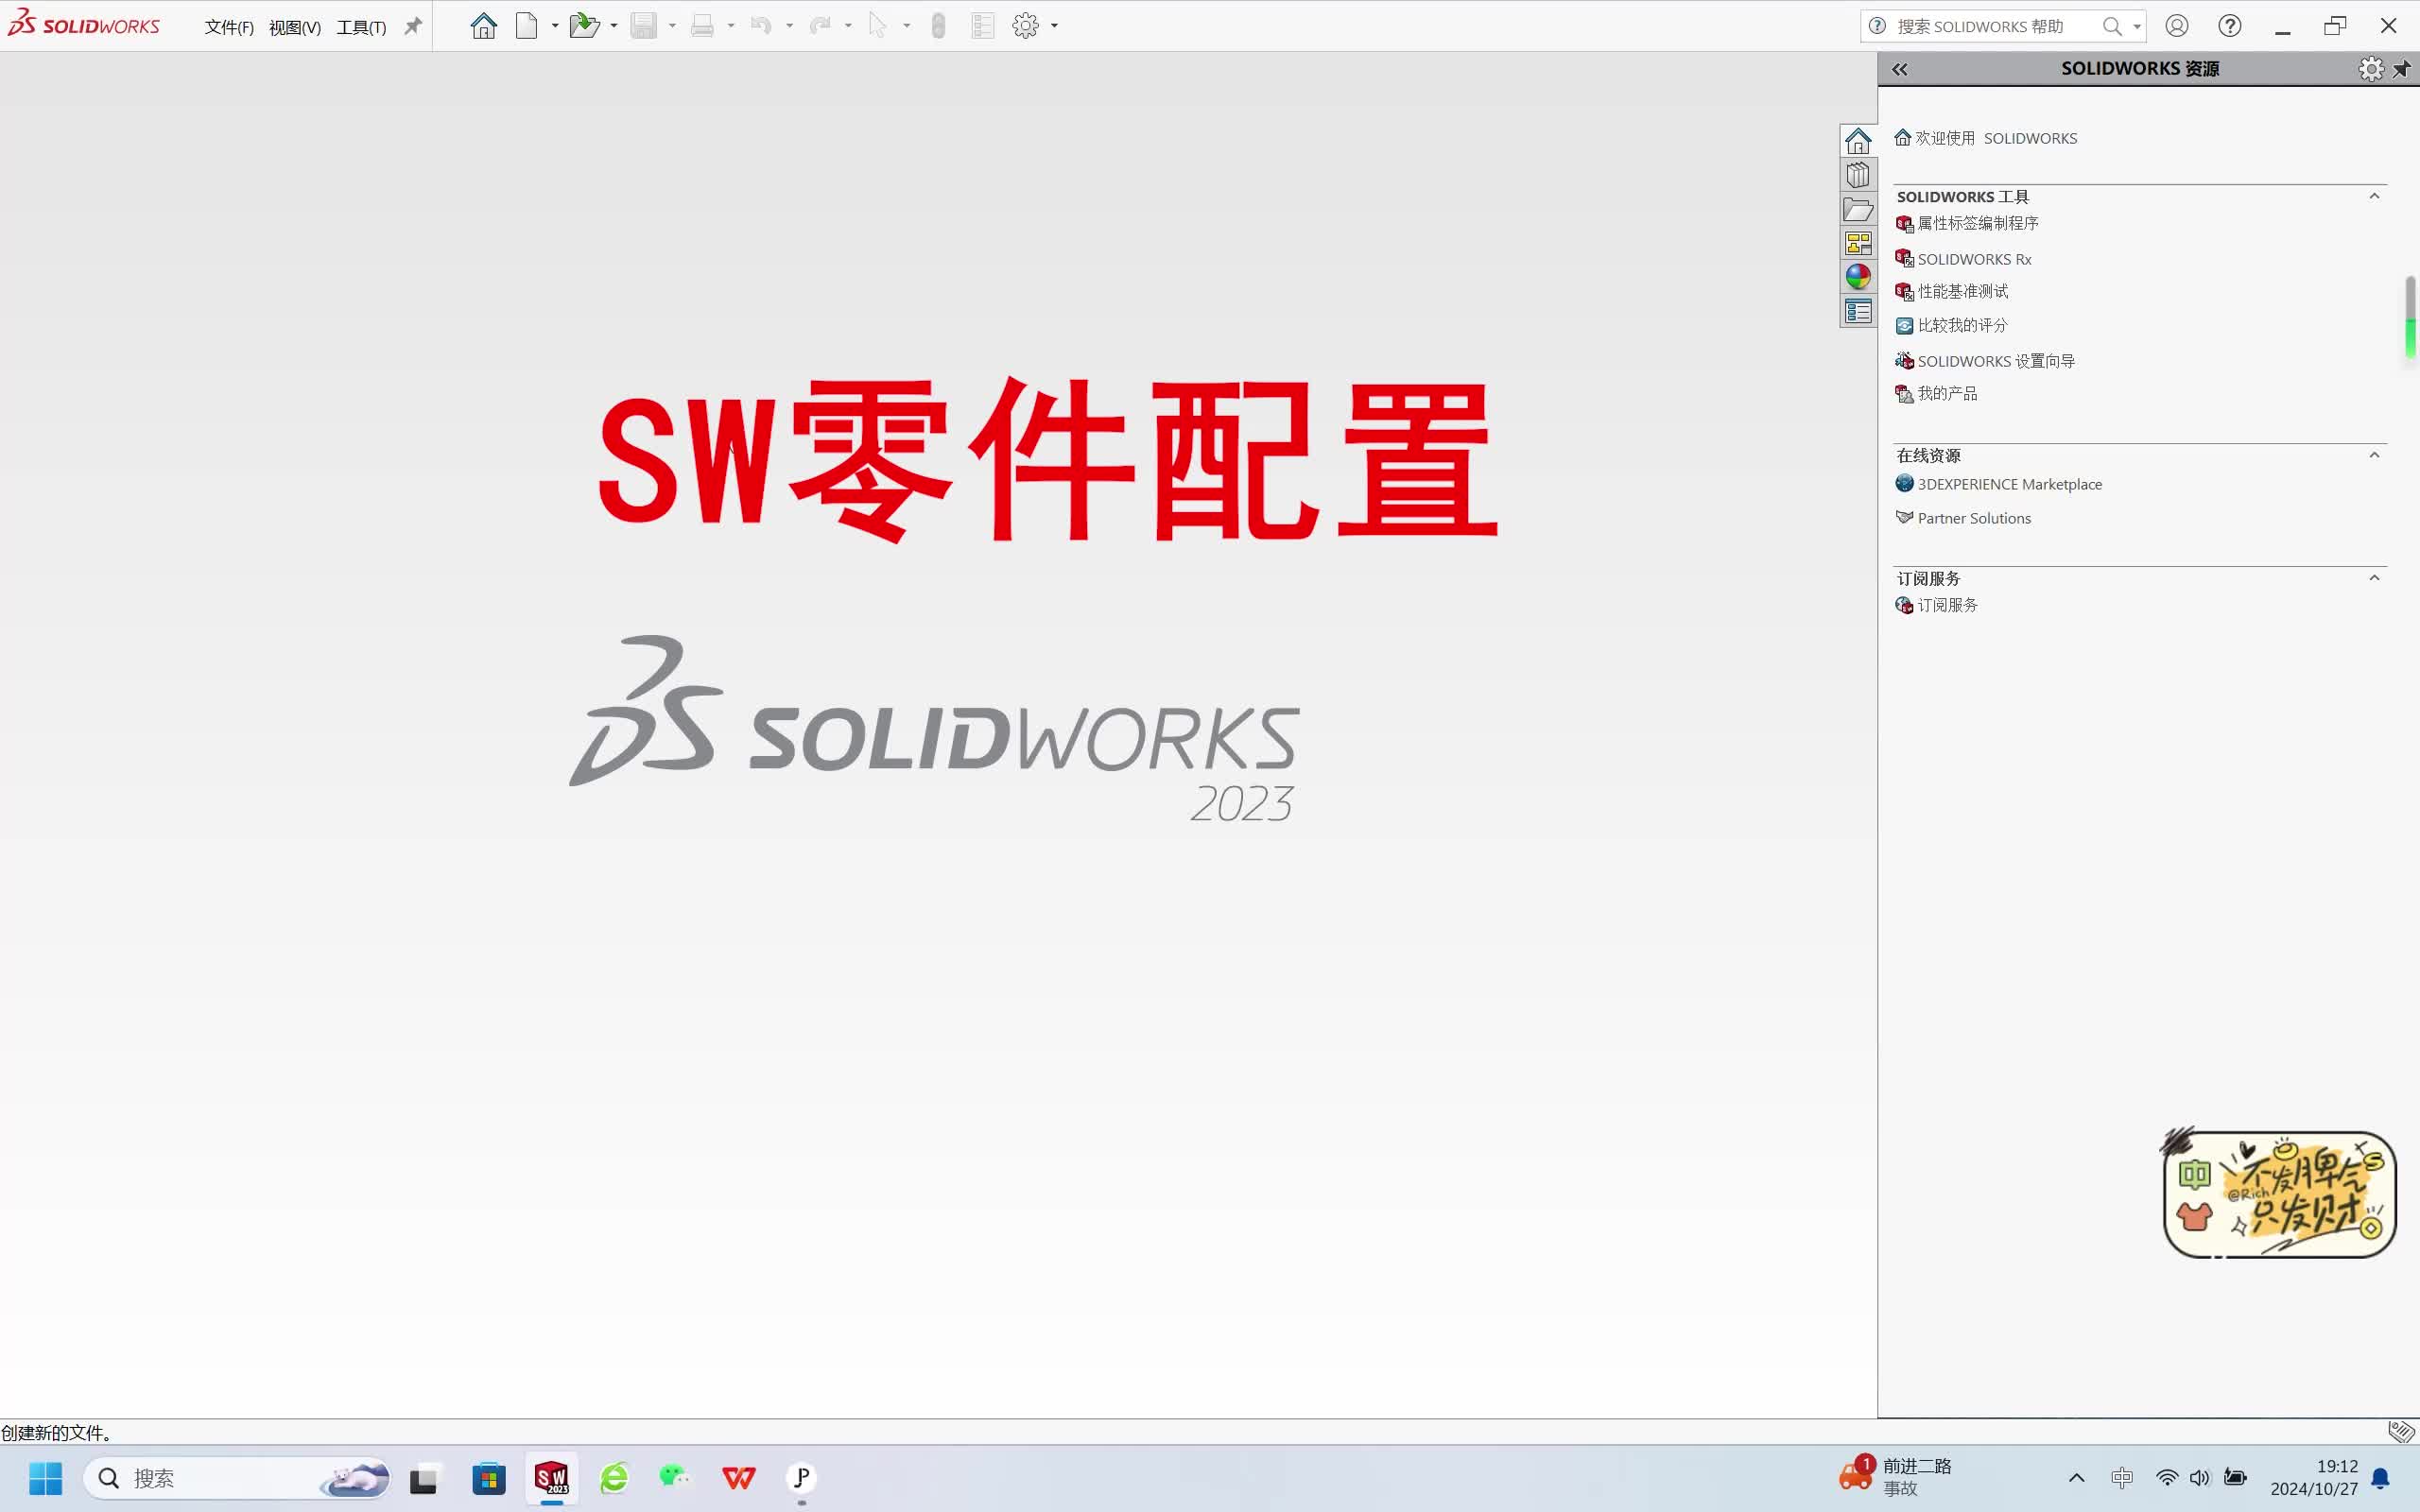Expand Select tool dropdown arrow
The image size is (2420, 1512).
coord(907,26)
